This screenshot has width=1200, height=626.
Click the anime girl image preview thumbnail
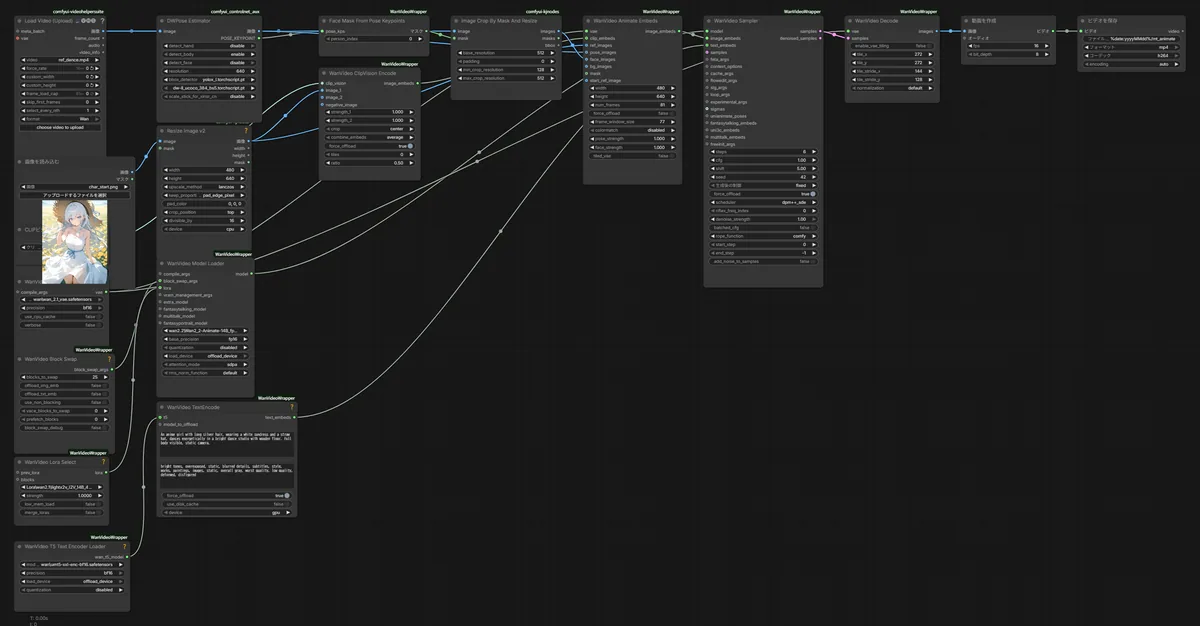[75, 240]
